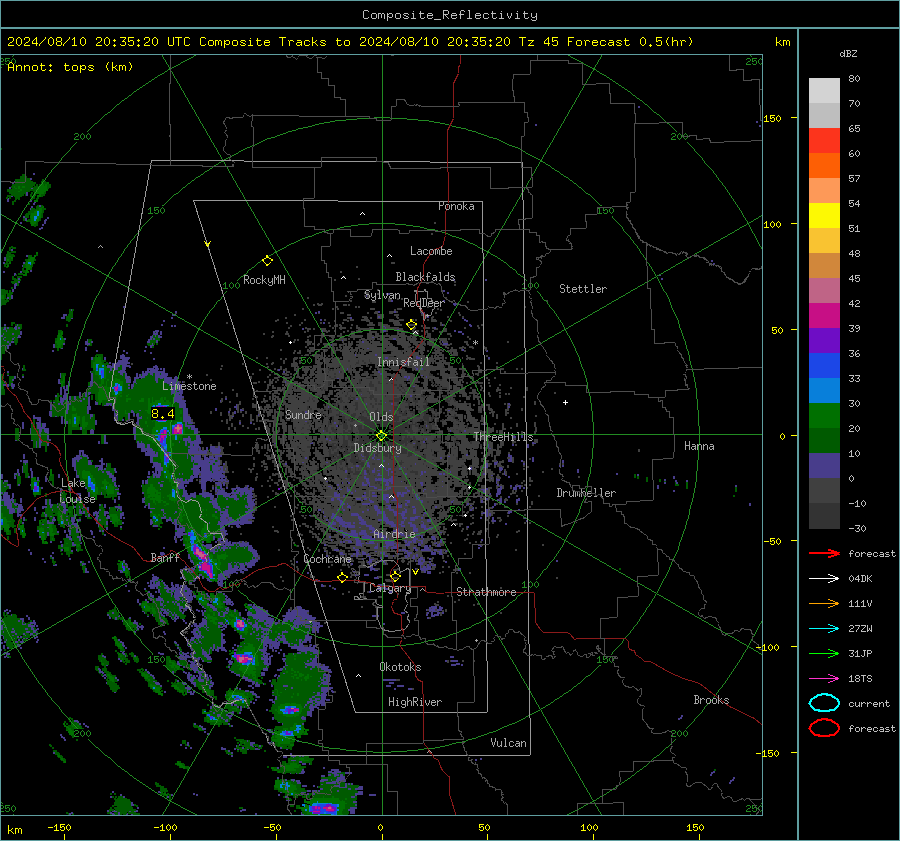Click the Vulcan city label

(x=508, y=743)
